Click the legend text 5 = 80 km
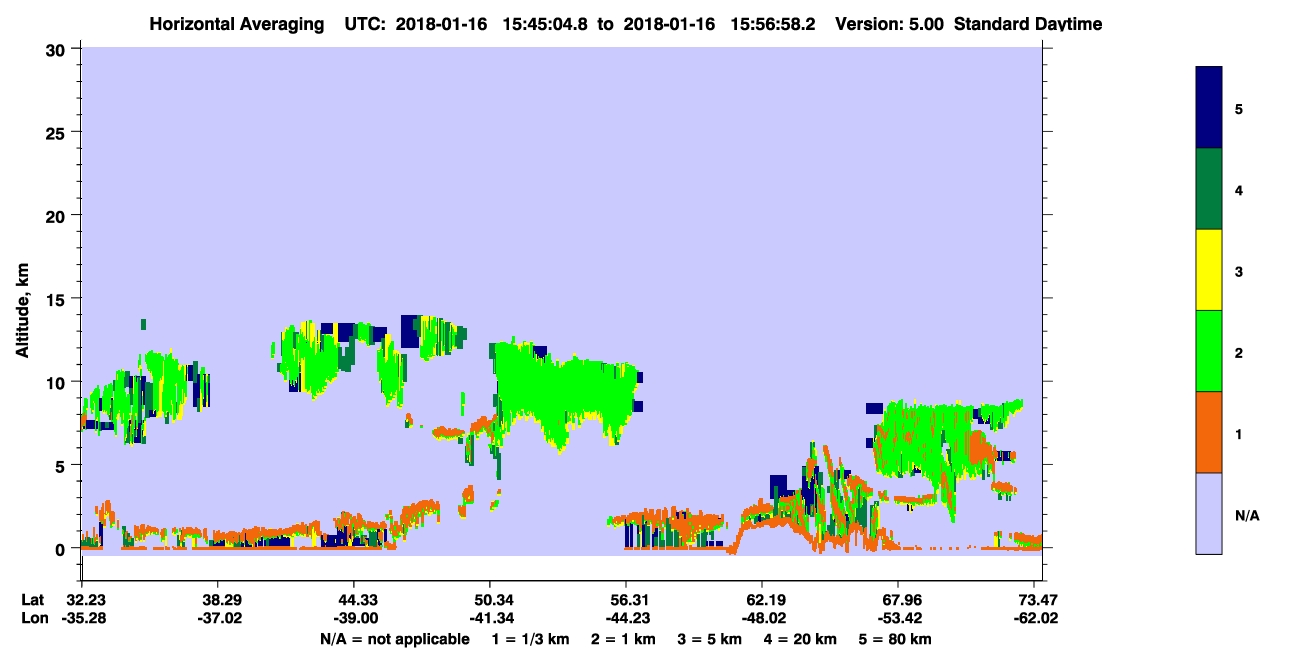Image resolution: width=1300 pixels, height=667 pixels. tap(894, 639)
